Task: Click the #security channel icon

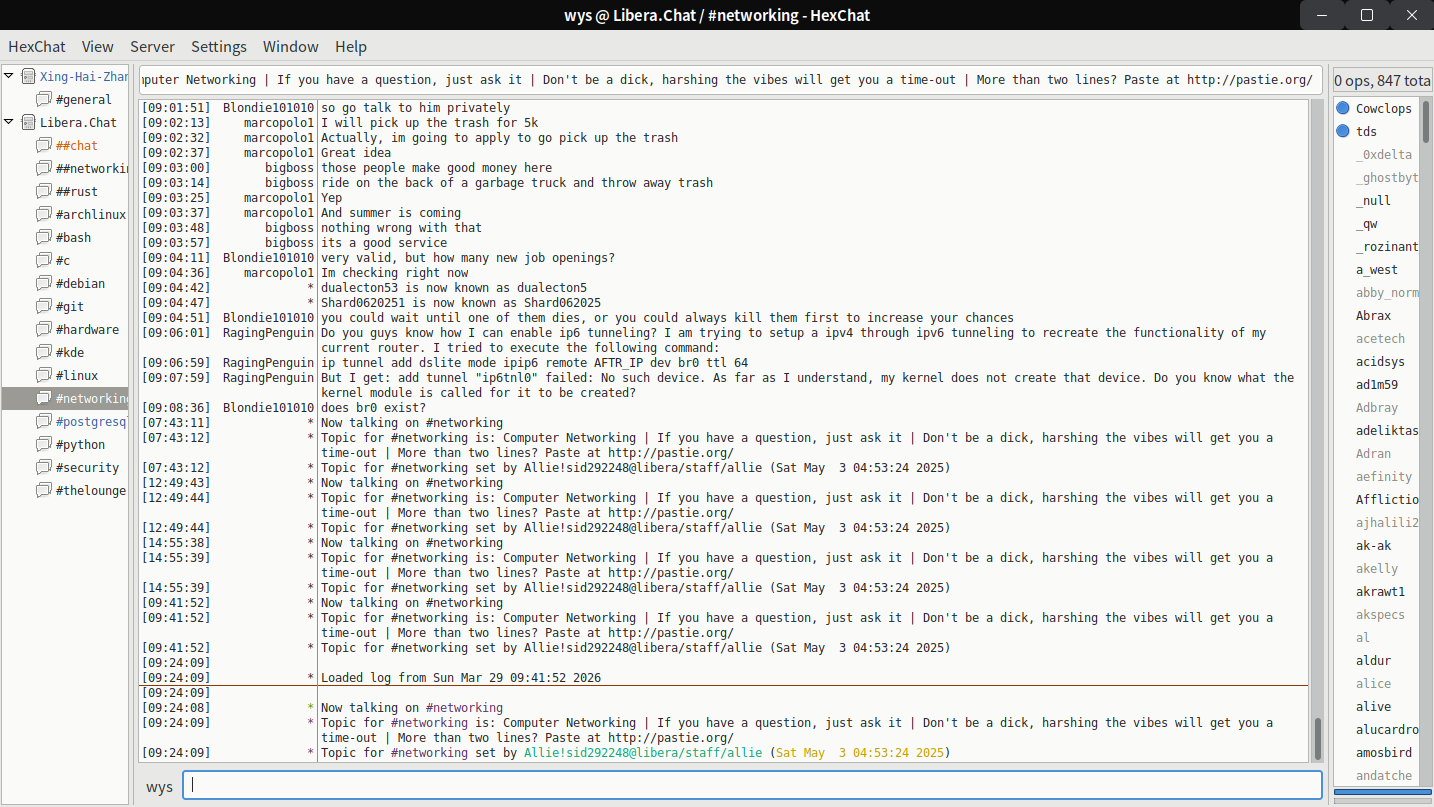Action: click(x=44, y=467)
